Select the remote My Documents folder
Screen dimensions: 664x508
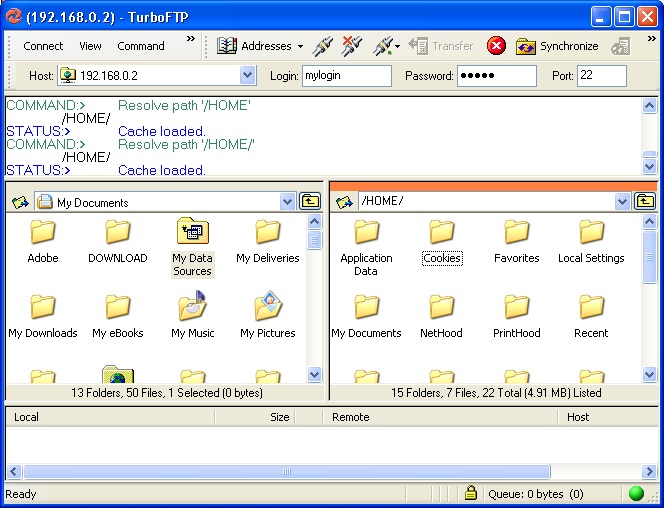tap(366, 317)
